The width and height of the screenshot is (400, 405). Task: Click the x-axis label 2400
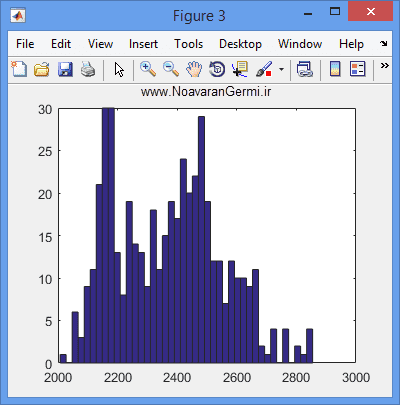click(177, 378)
